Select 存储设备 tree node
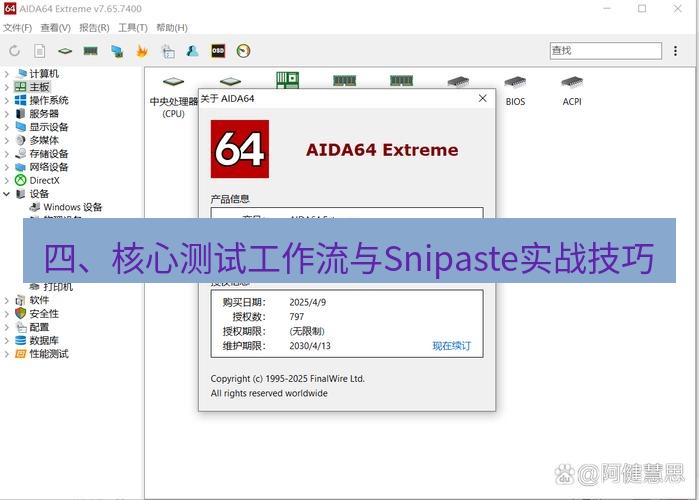This screenshot has width=699, height=500. coord(49,154)
